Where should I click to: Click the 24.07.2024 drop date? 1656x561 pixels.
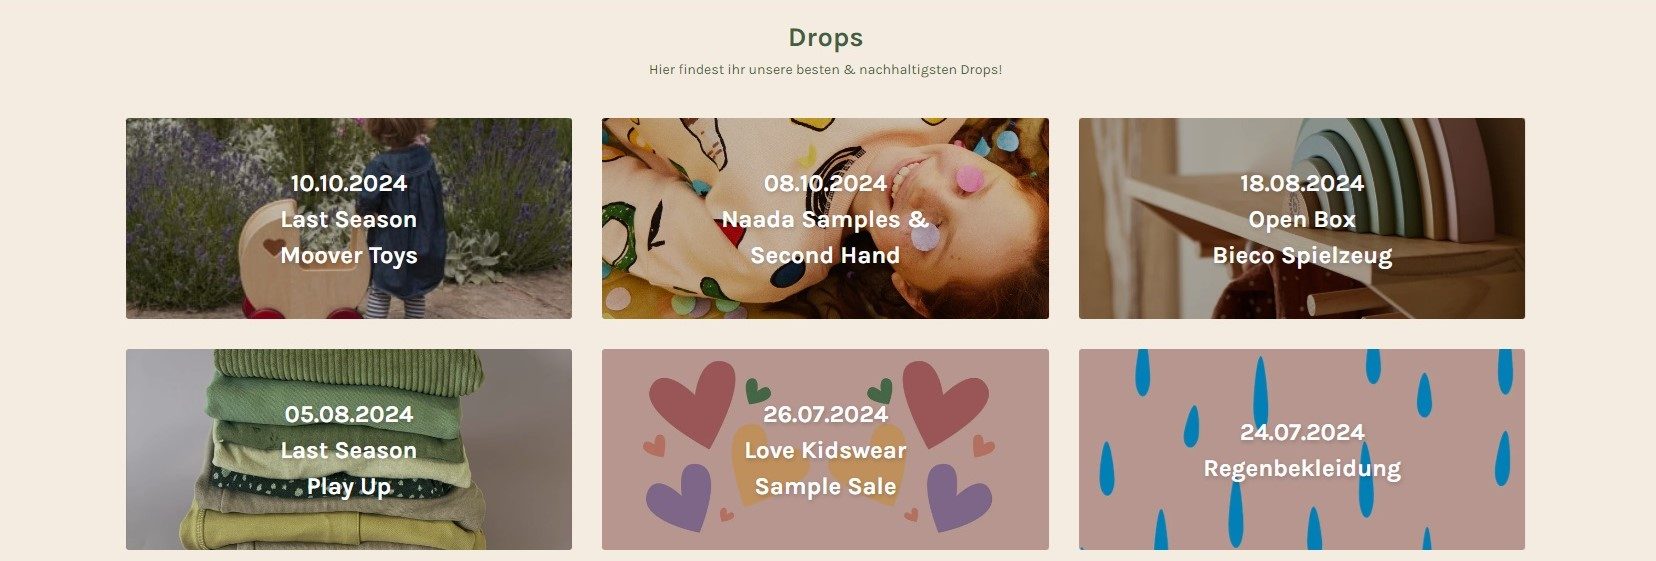[x=1302, y=432]
